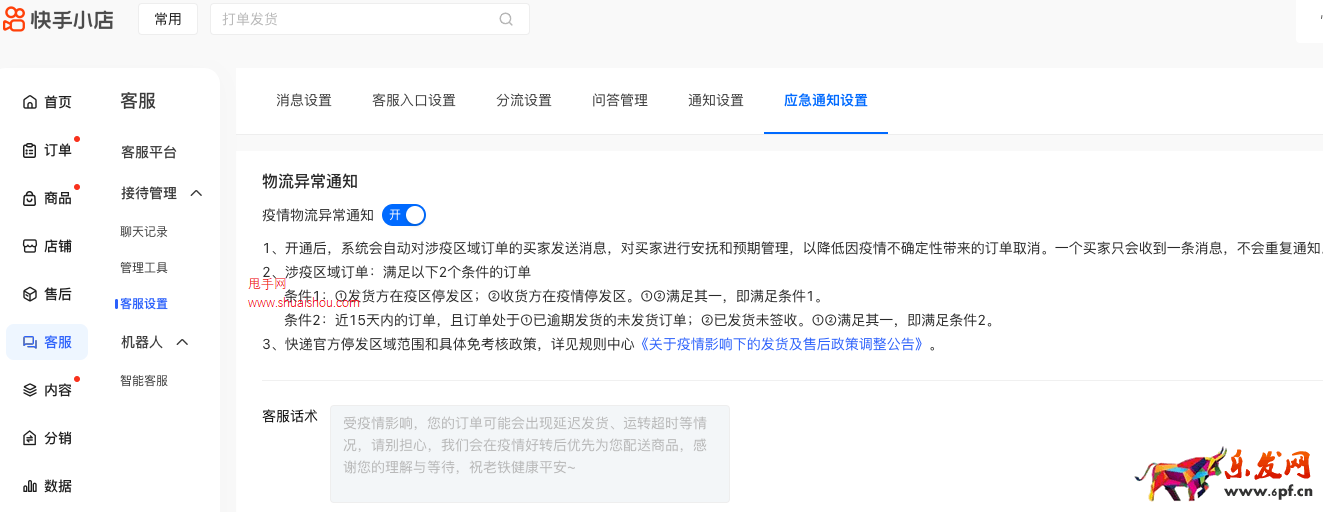Viewport: 1323px width, 512px height.
Task: Click the 内容 label in sidebar
Action: click(58, 390)
